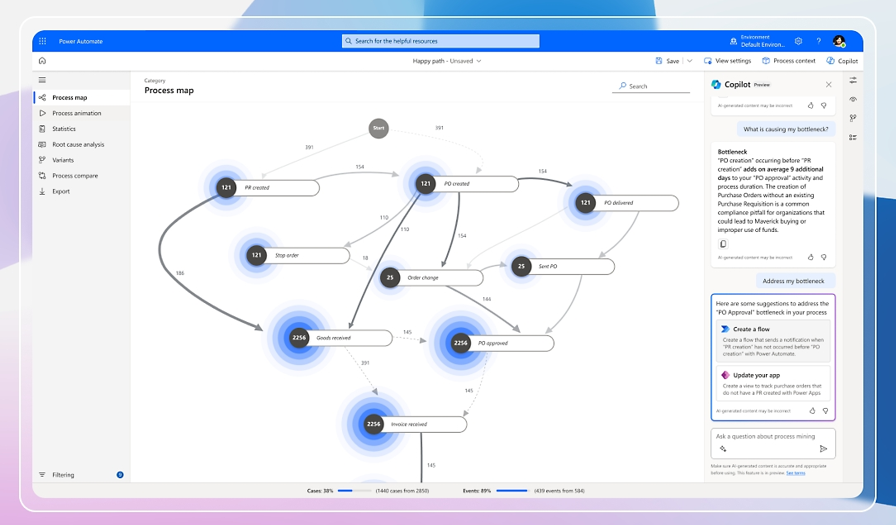Adjust the Events 89% progress bar
Viewport: 896px width, 525px height.
point(513,490)
